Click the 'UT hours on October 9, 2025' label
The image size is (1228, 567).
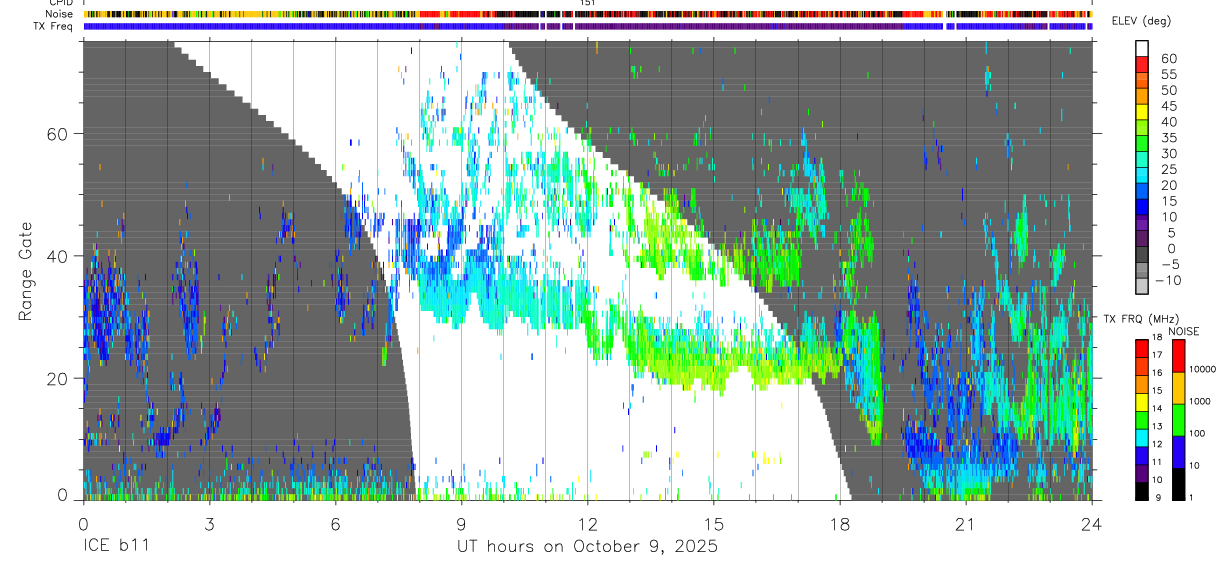[x=587, y=547]
